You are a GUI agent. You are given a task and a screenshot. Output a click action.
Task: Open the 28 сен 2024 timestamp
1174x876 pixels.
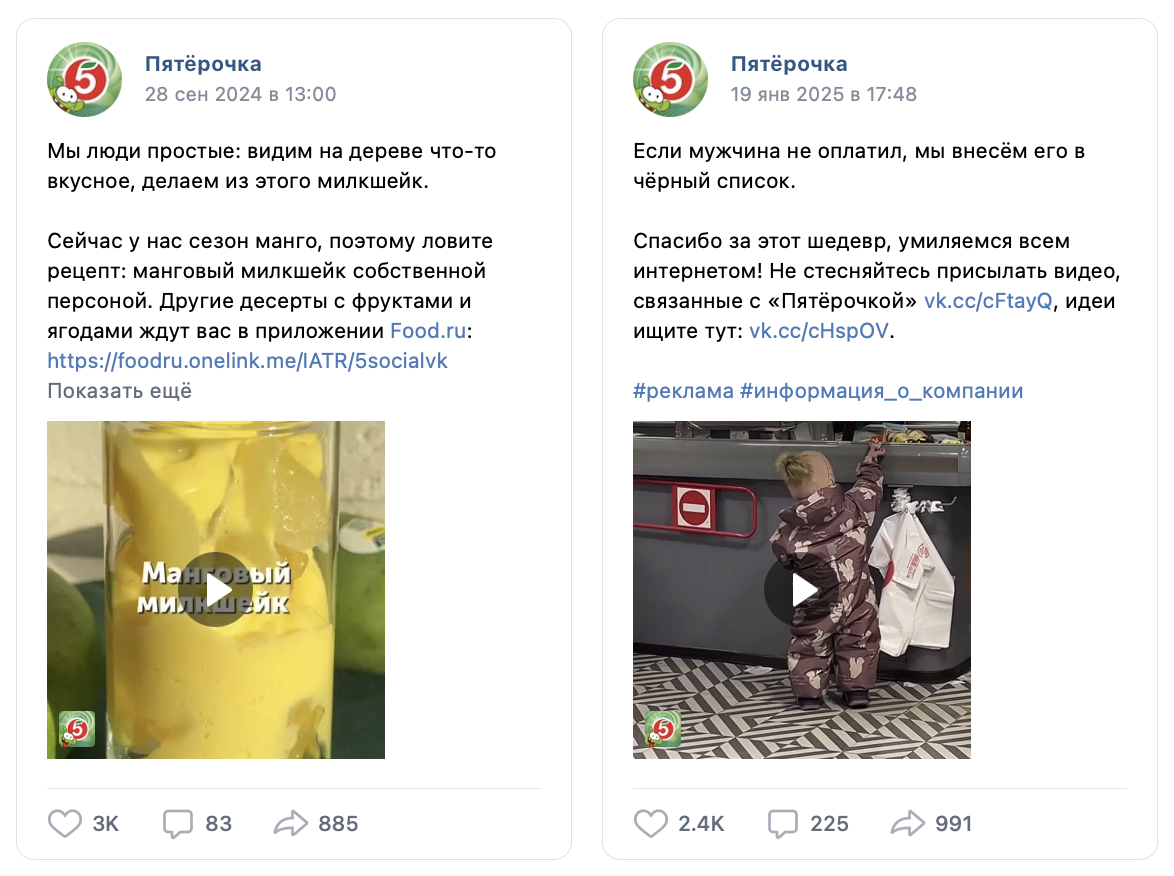click(x=240, y=94)
